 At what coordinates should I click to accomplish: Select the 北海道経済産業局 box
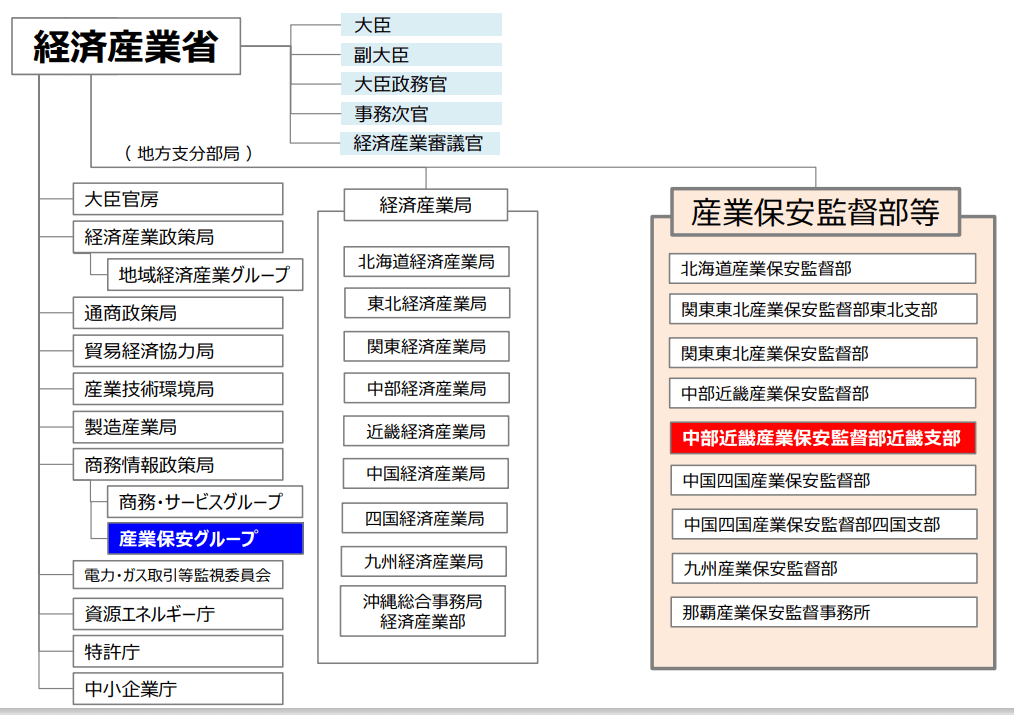pyautogui.click(x=426, y=262)
